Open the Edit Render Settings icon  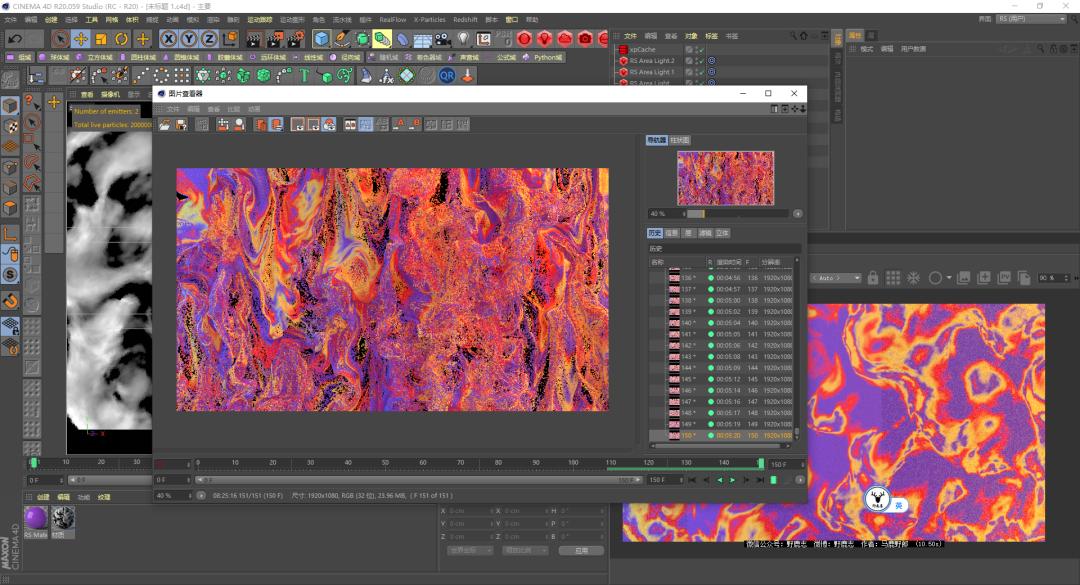[294, 39]
